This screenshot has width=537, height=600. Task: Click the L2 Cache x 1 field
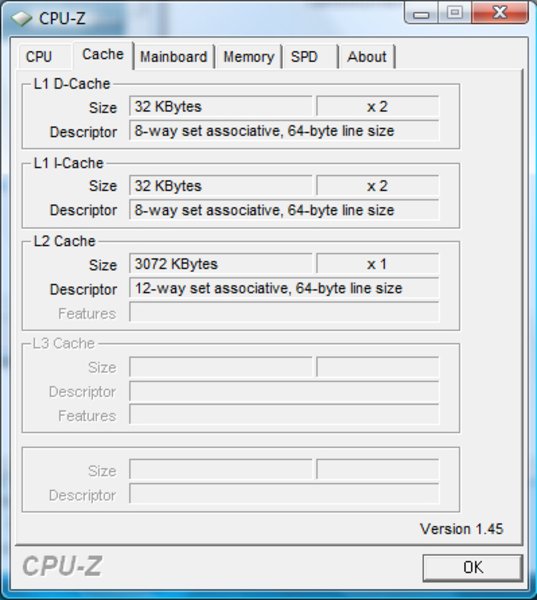377,264
